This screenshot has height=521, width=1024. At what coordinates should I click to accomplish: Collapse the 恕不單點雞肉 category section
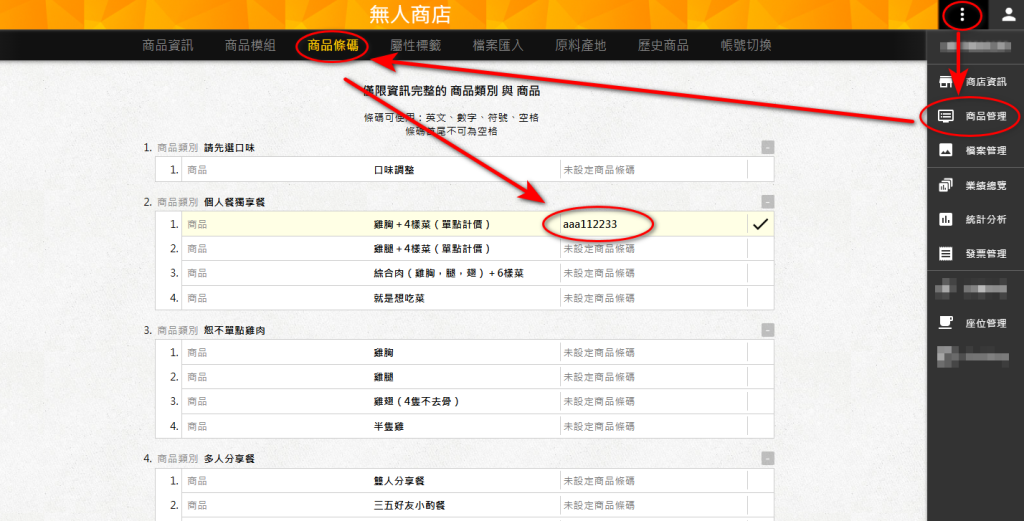(x=767, y=330)
